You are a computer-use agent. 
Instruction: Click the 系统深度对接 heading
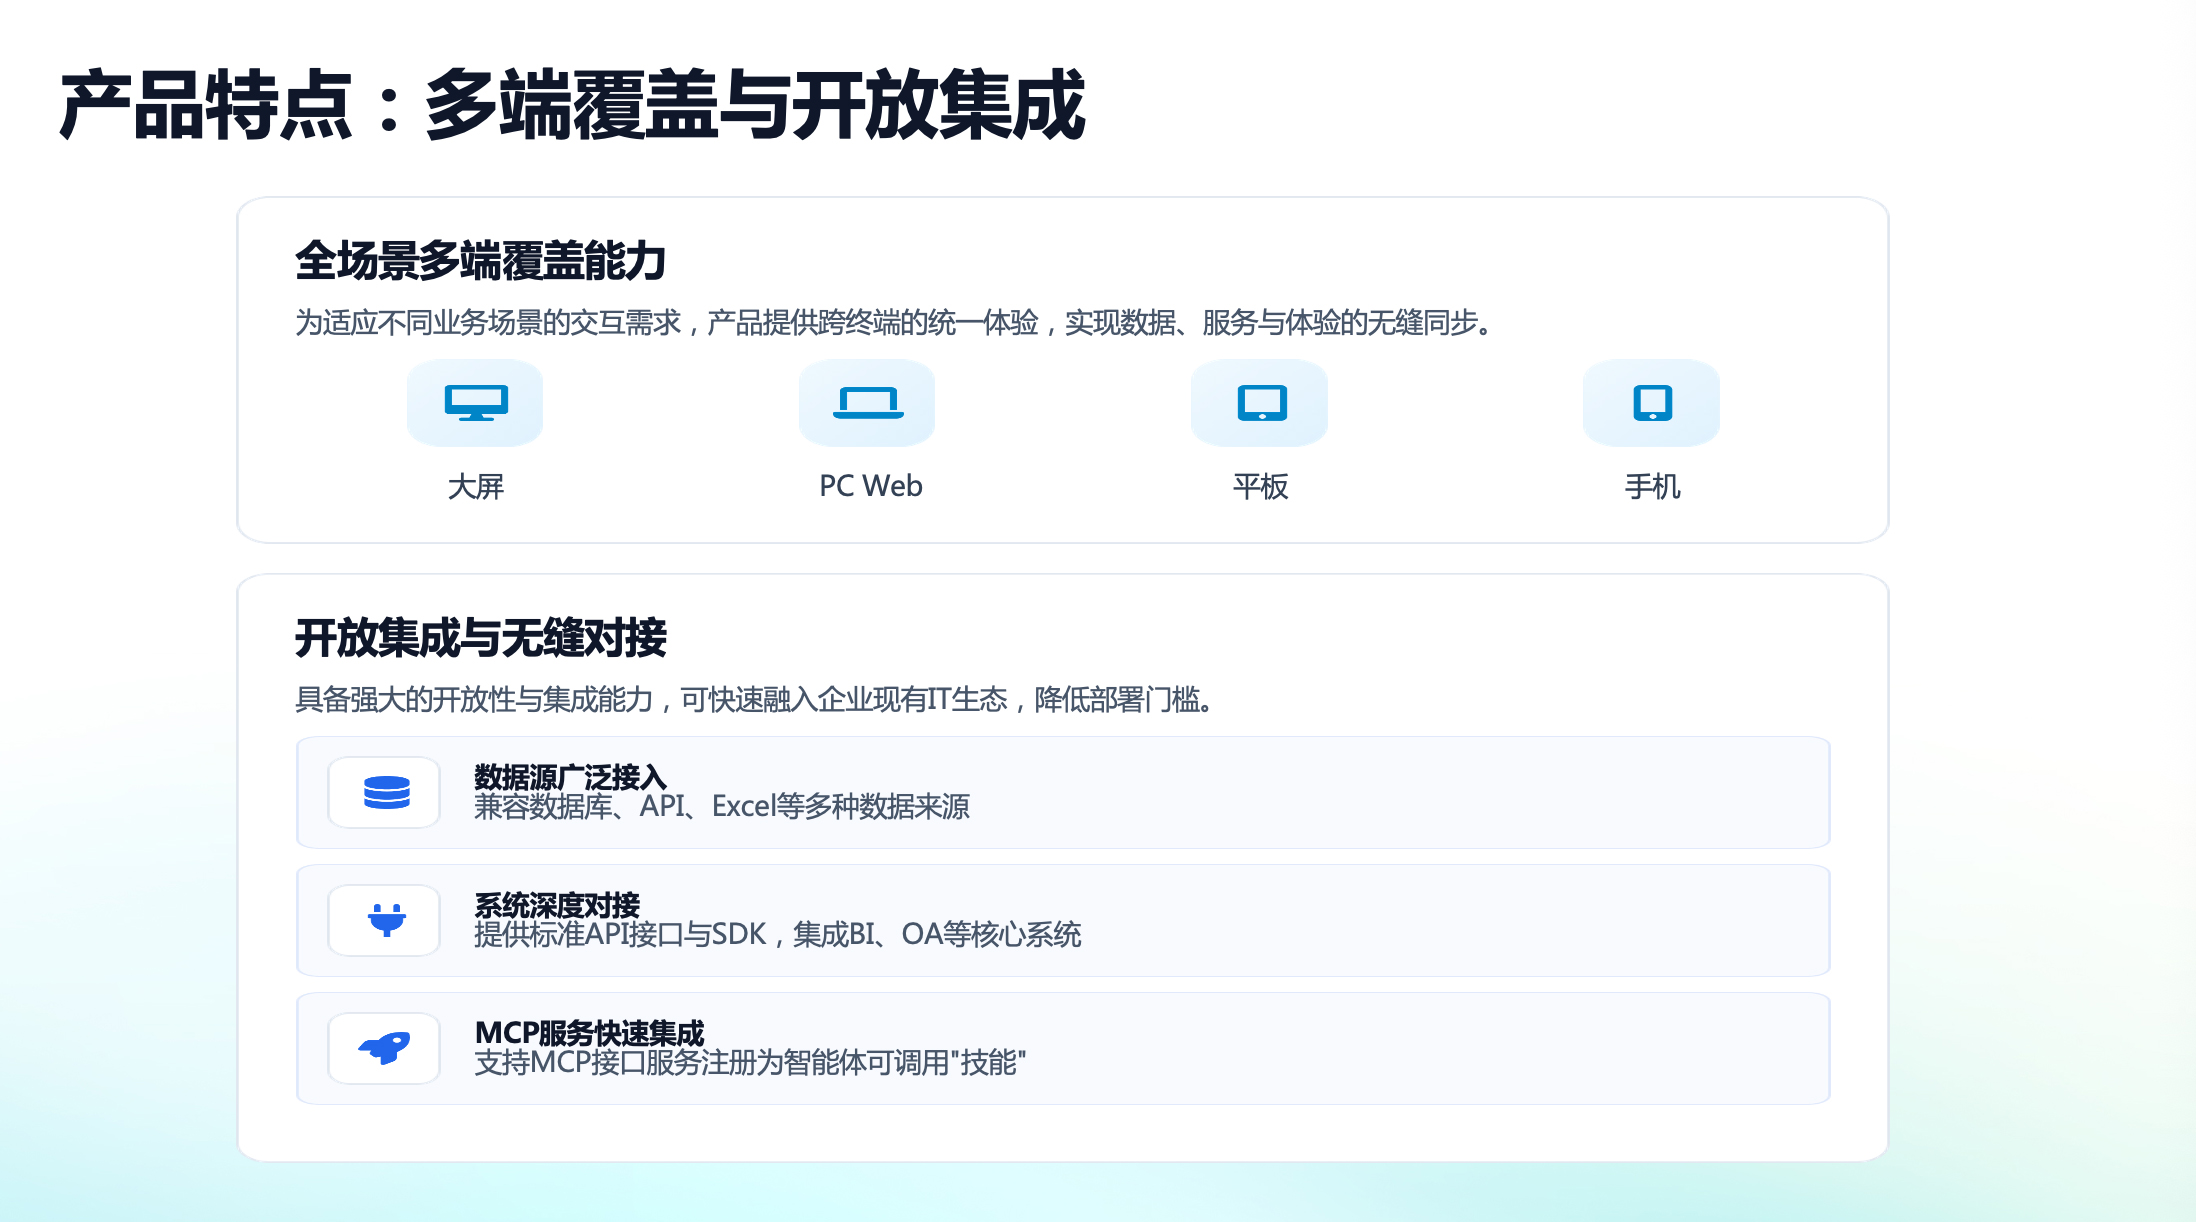pyautogui.click(x=557, y=904)
